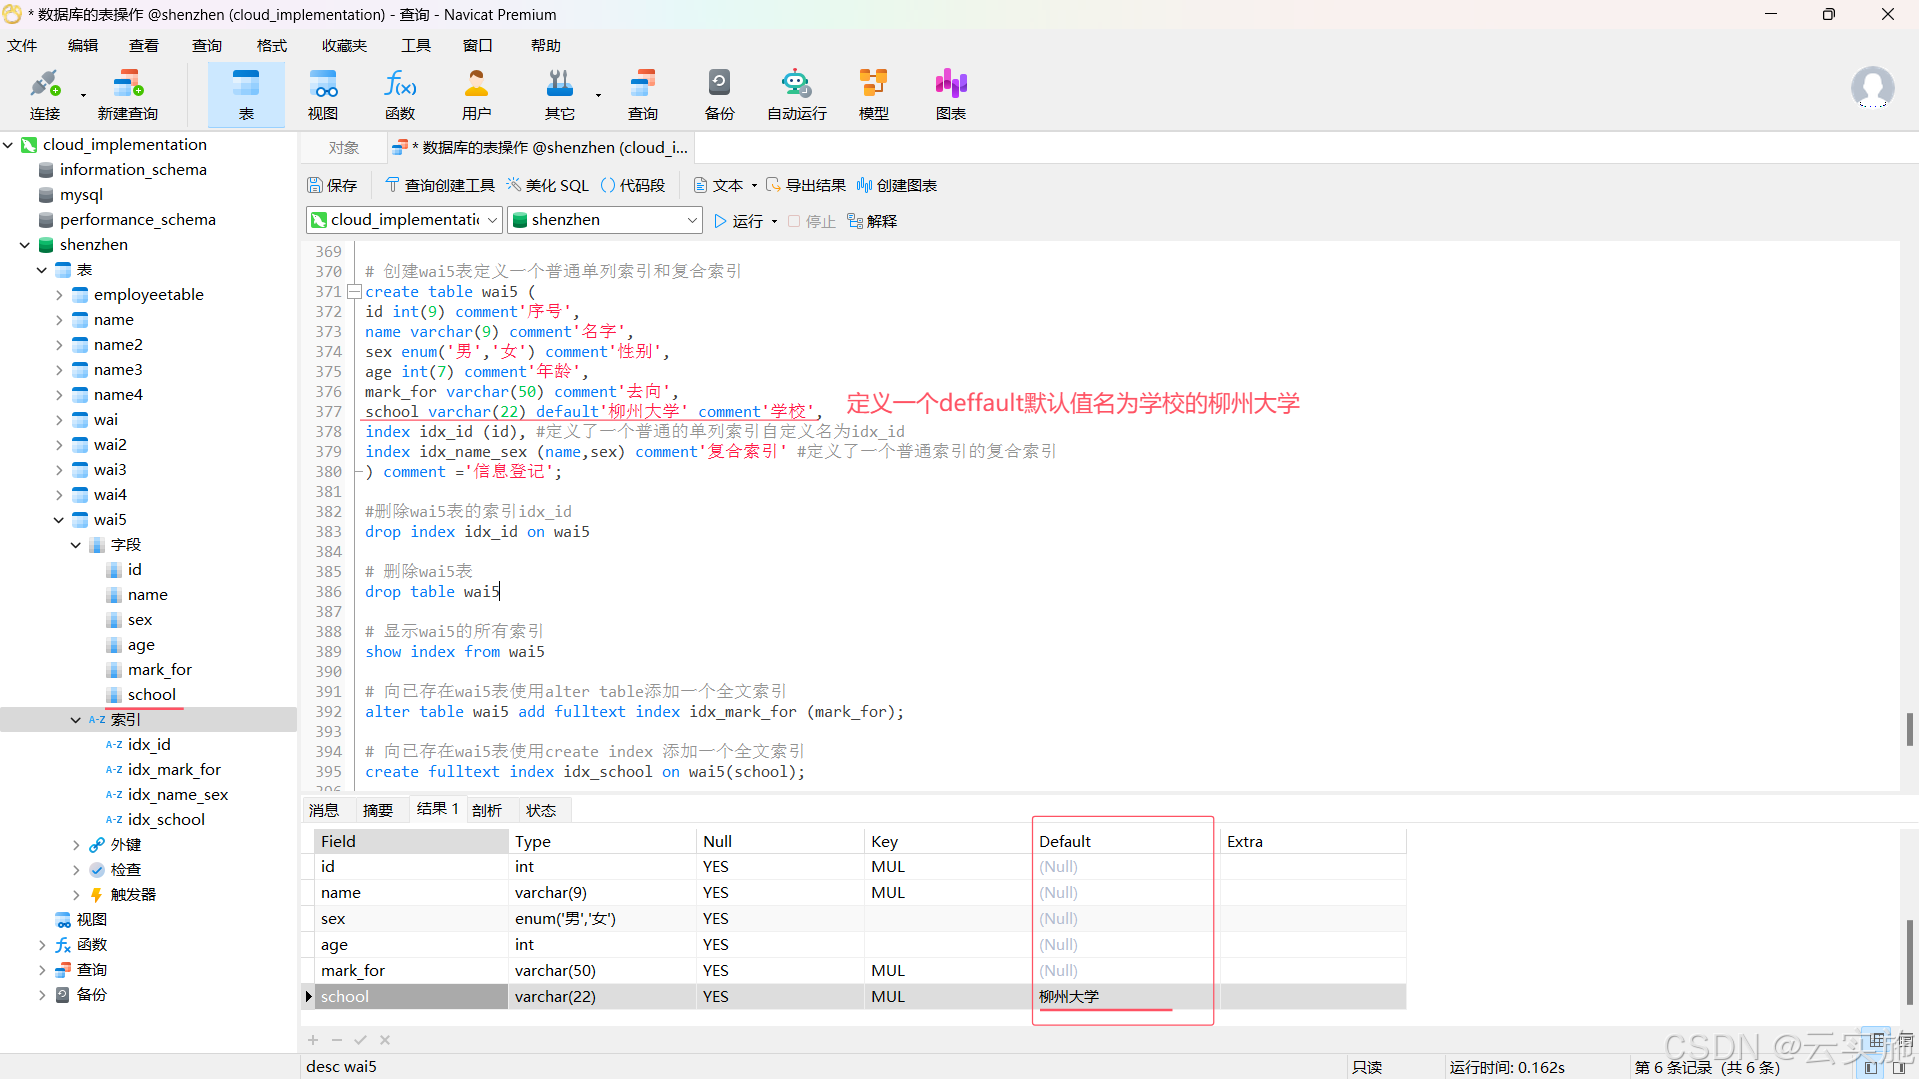
Task: Switch to the 消息 (Messages) tab
Action: coord(324,810)
